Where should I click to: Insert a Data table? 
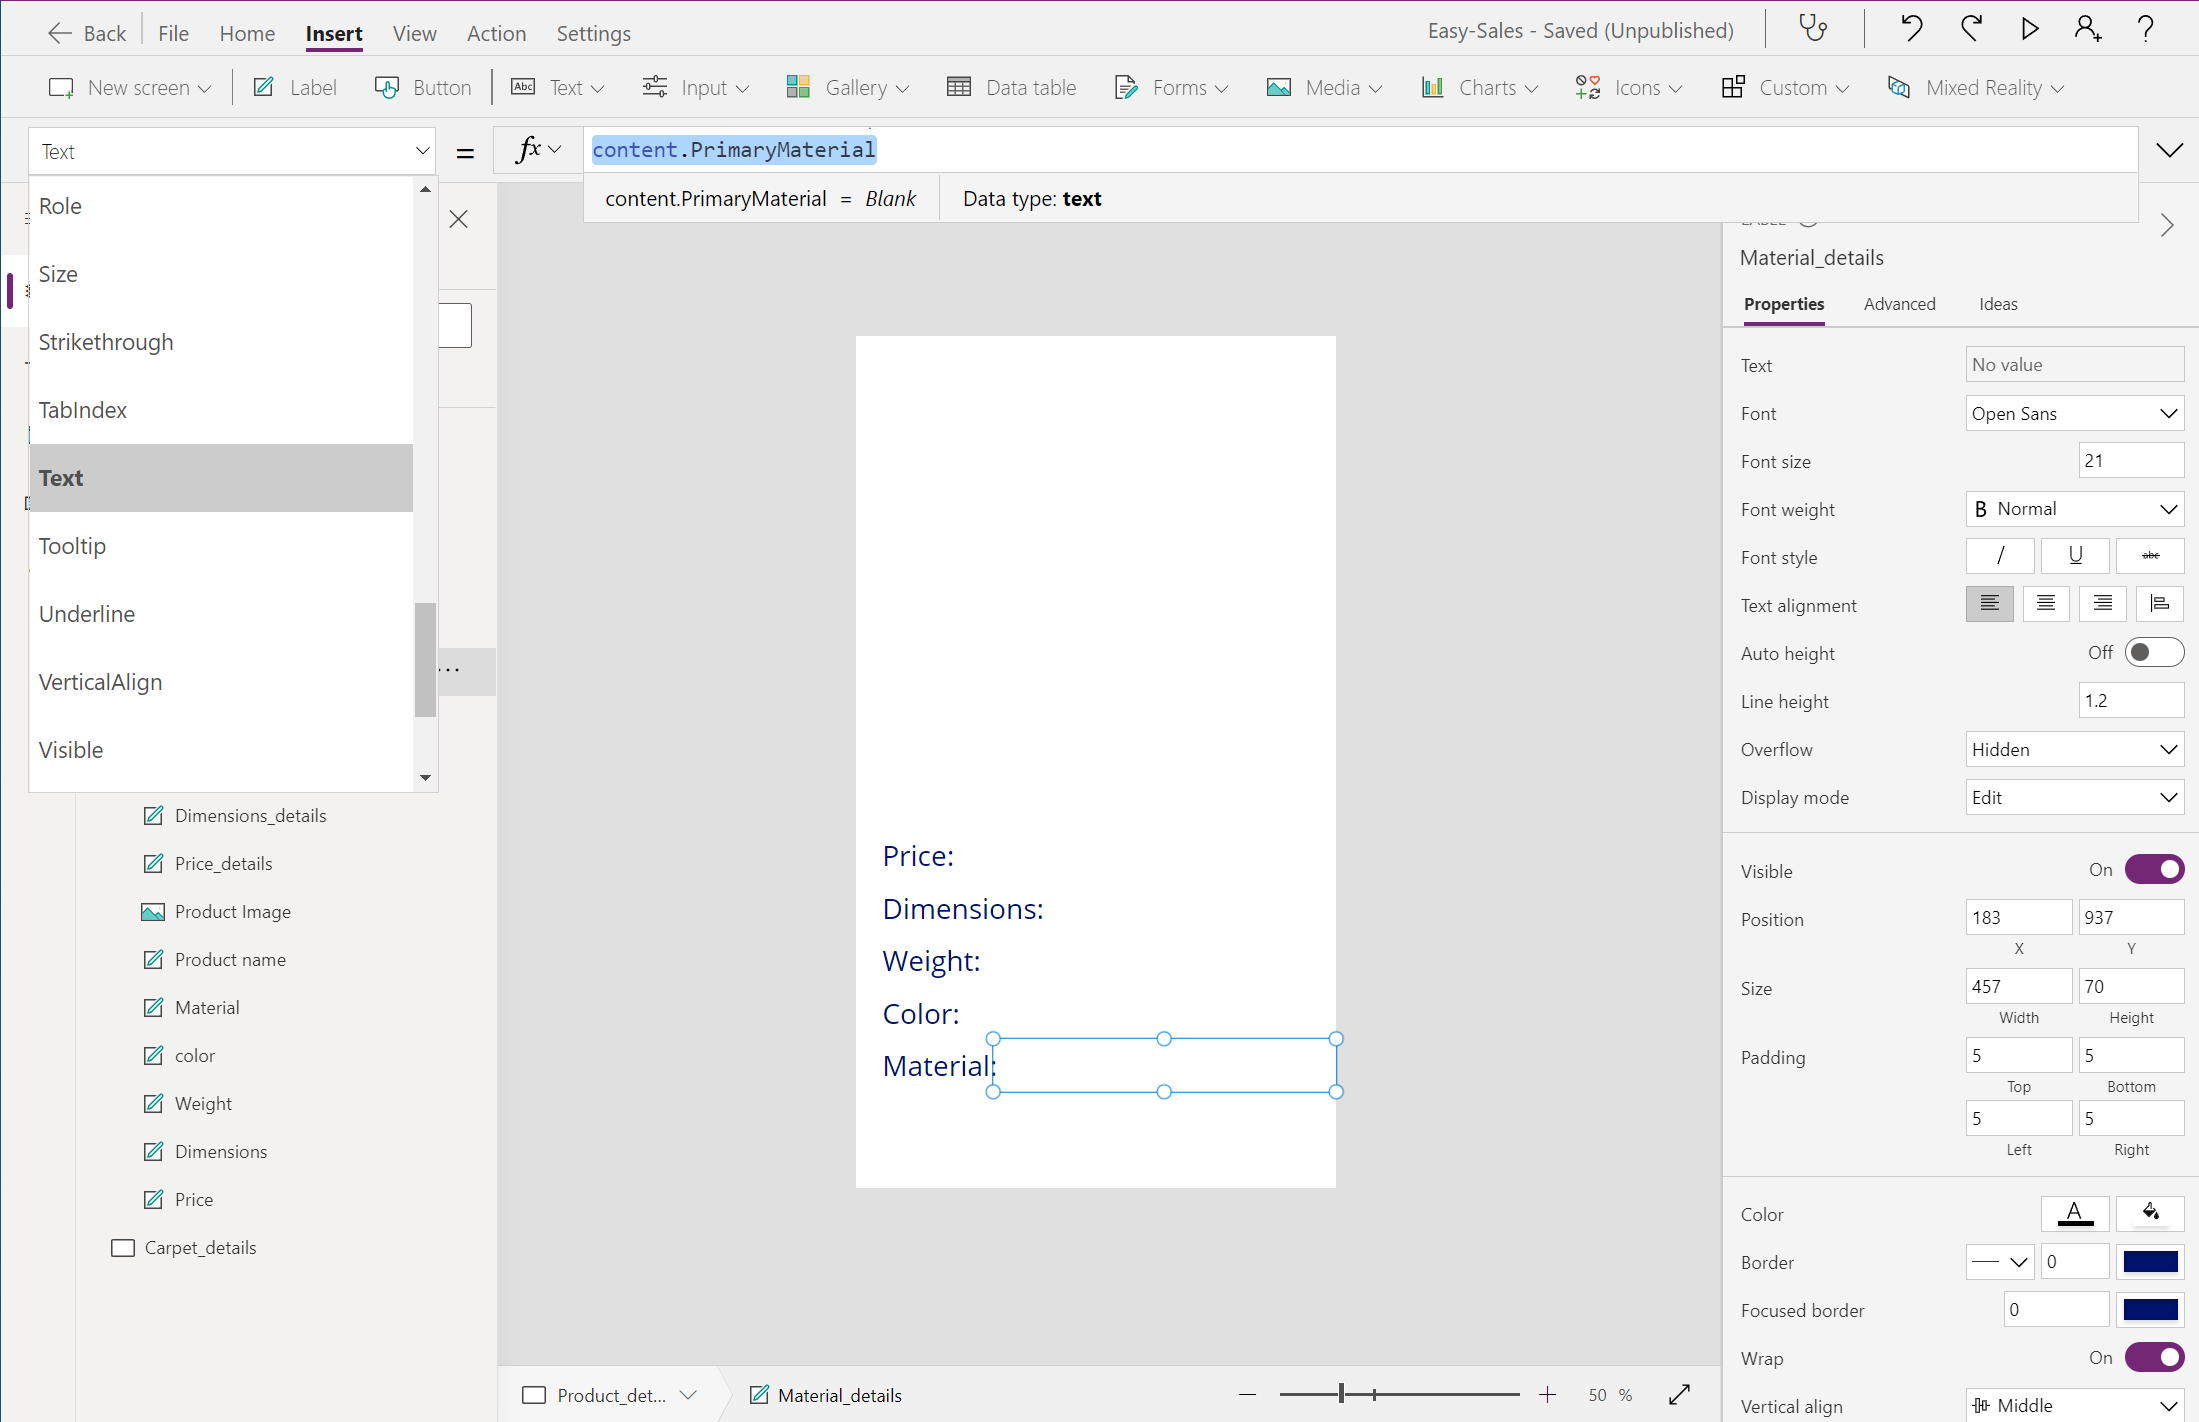pyautogui.click(x=1011, y=88)
